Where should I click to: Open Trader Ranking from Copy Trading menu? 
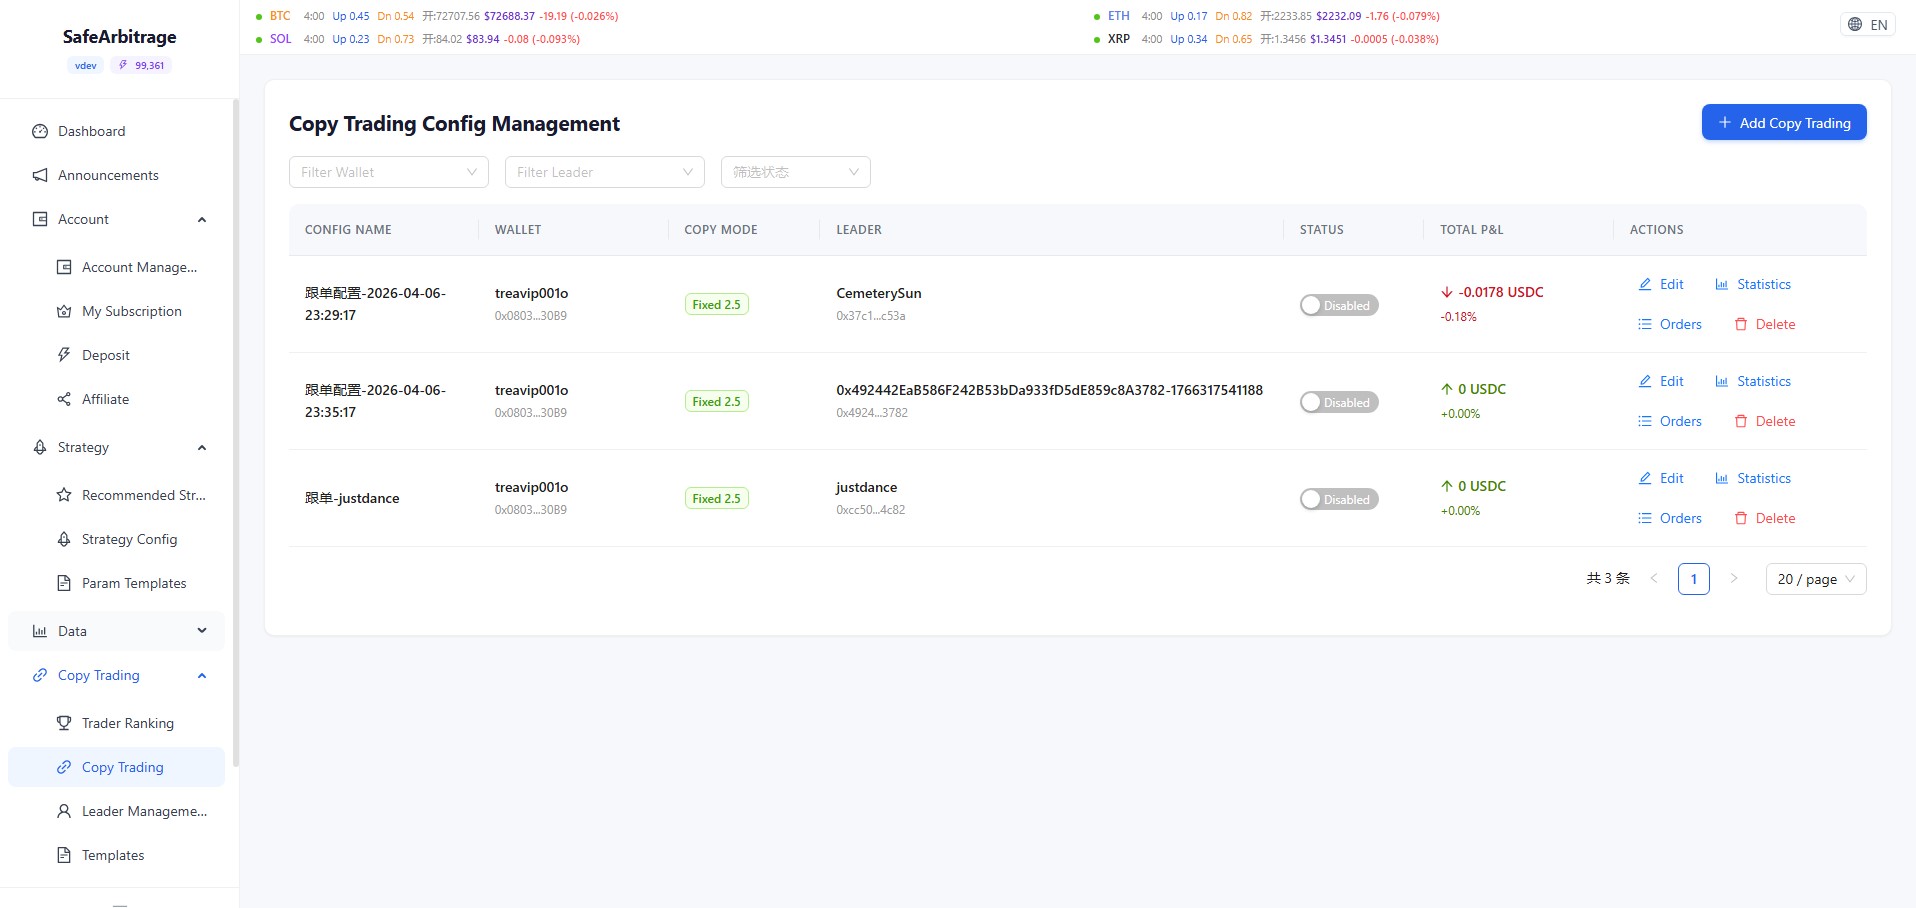130,723
